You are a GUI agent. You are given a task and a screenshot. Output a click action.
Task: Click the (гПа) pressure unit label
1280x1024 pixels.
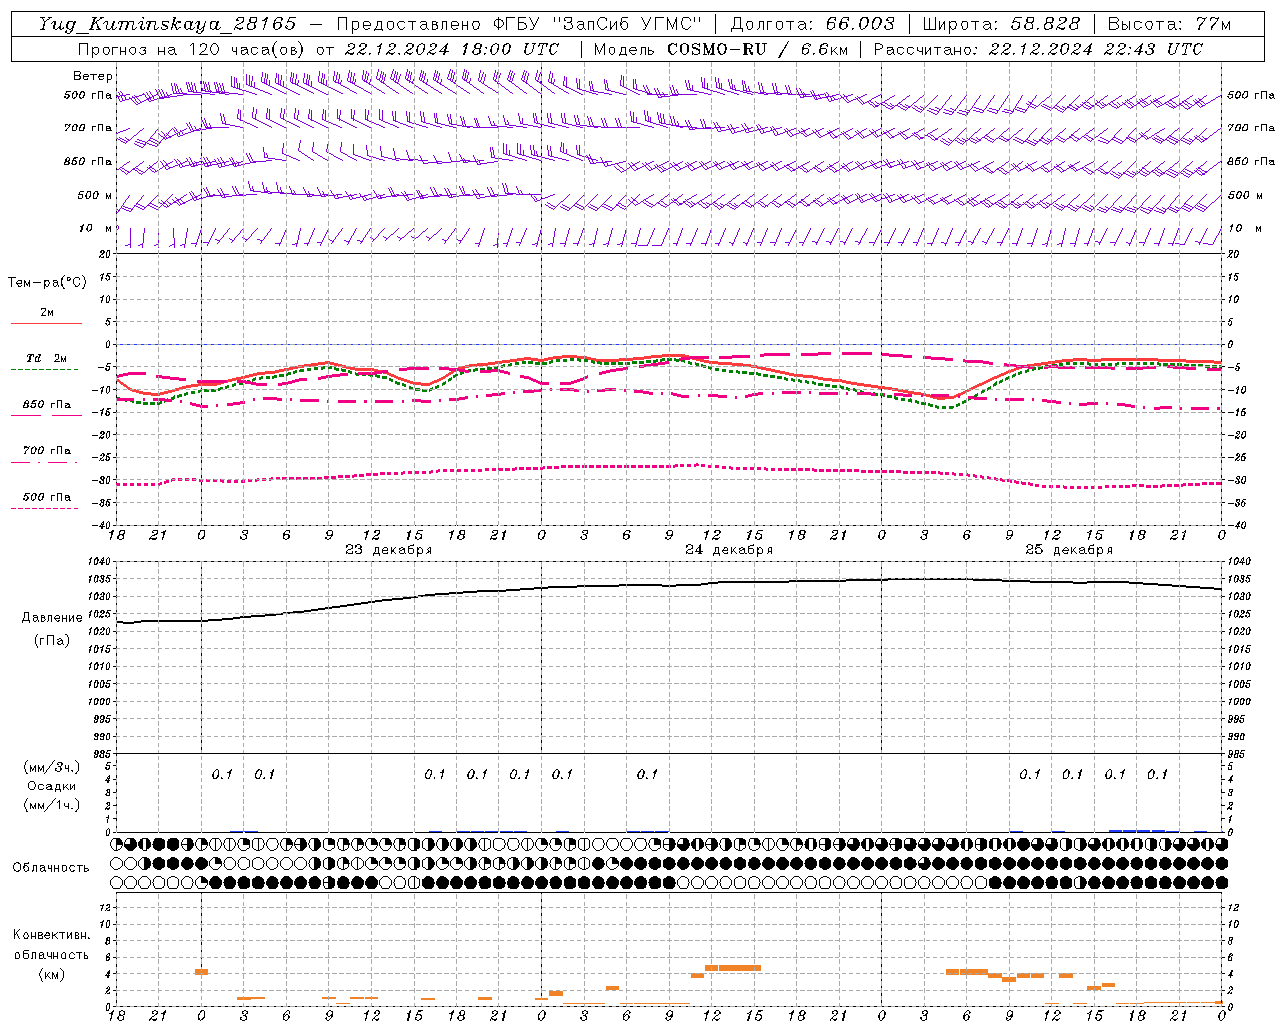point(51,640)
